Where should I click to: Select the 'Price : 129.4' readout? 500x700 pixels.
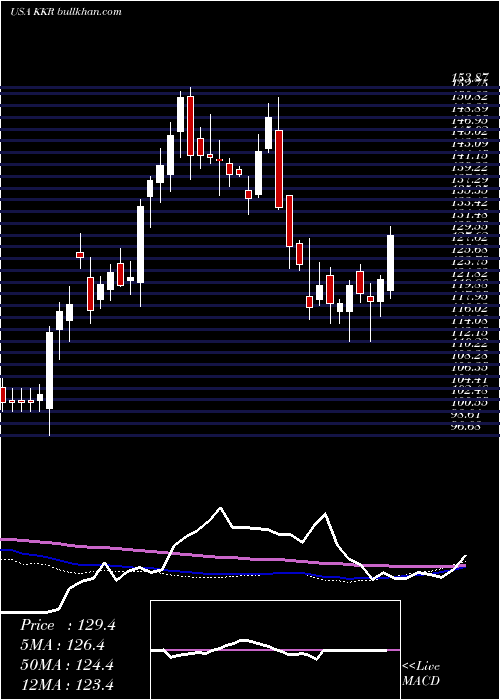(x=68, y=625)
